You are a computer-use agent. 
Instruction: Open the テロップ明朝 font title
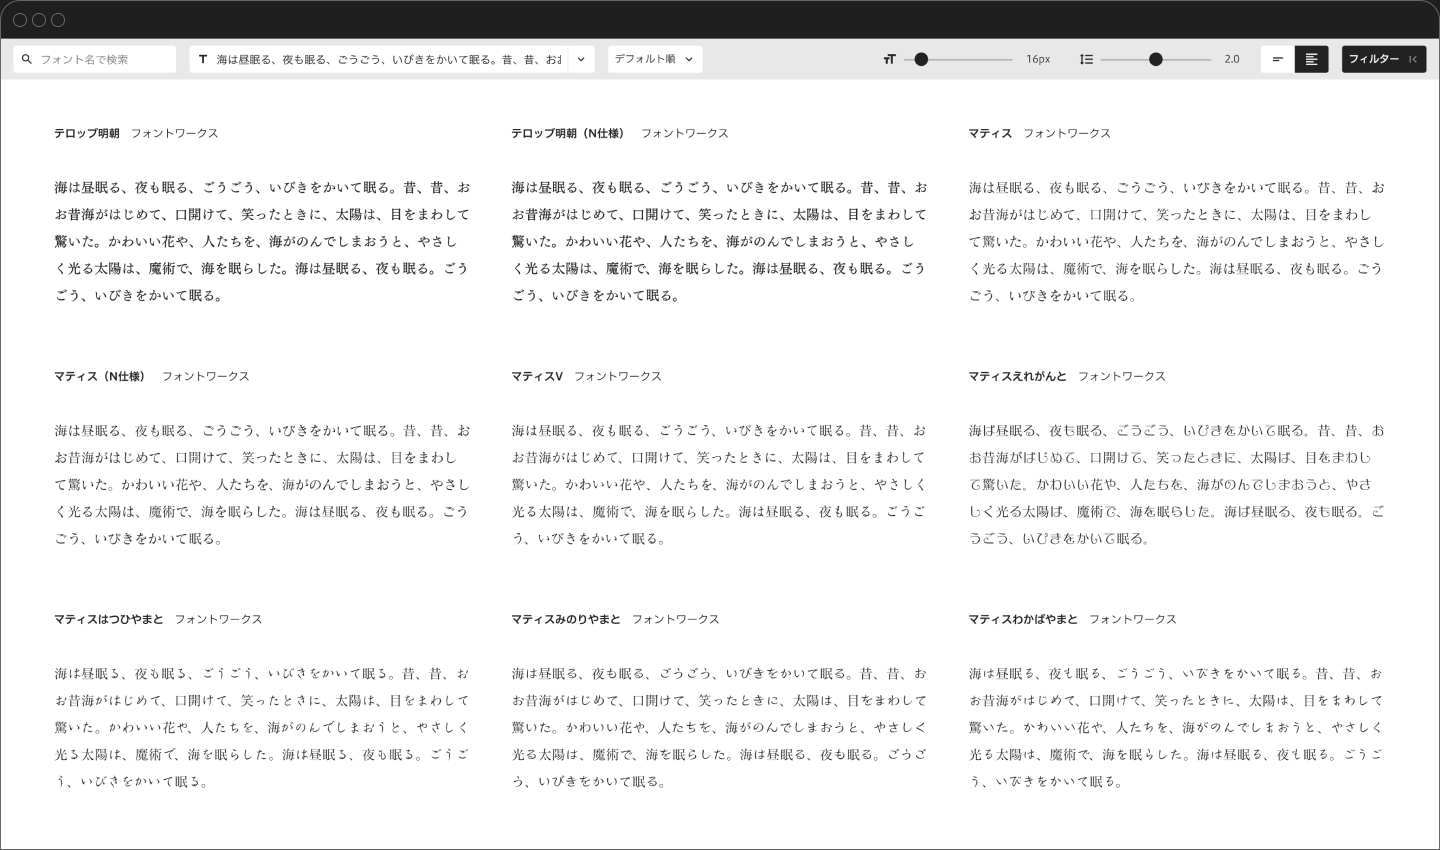(x=87, y=133)
